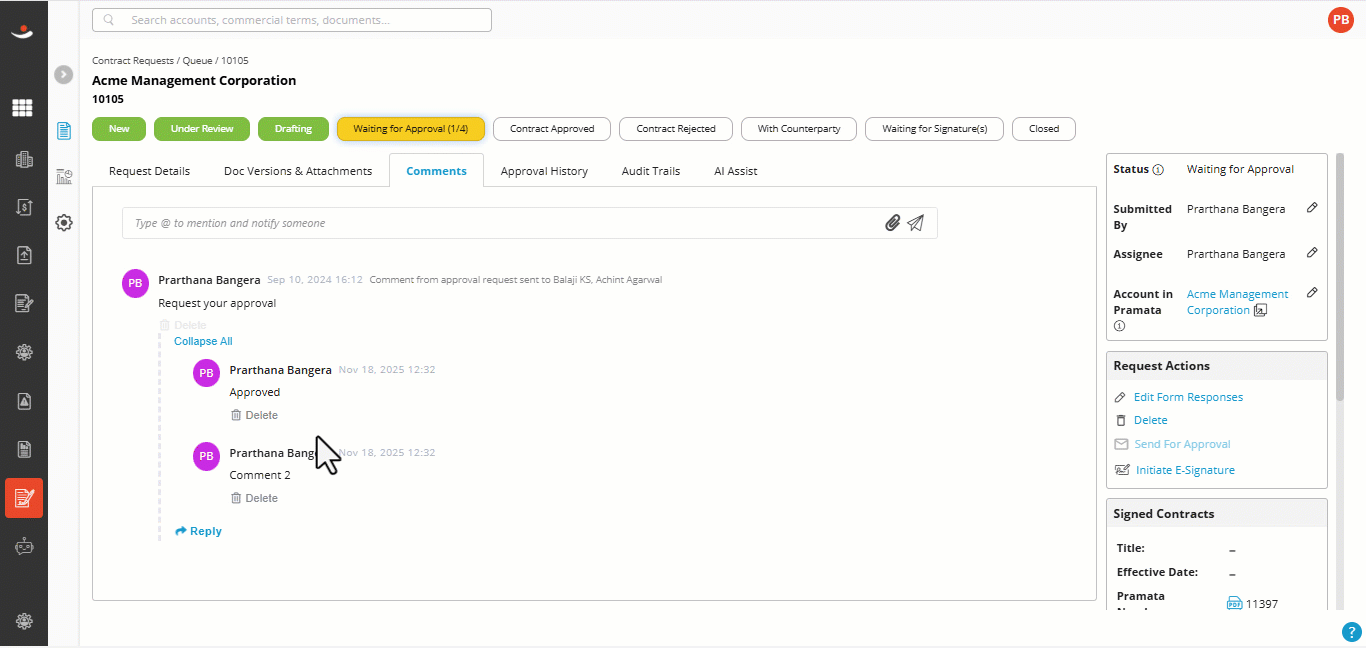The width and height of the screenshot is (1366, 648).
Task: Delete the Approved reply comment
Action: point(254,415)
